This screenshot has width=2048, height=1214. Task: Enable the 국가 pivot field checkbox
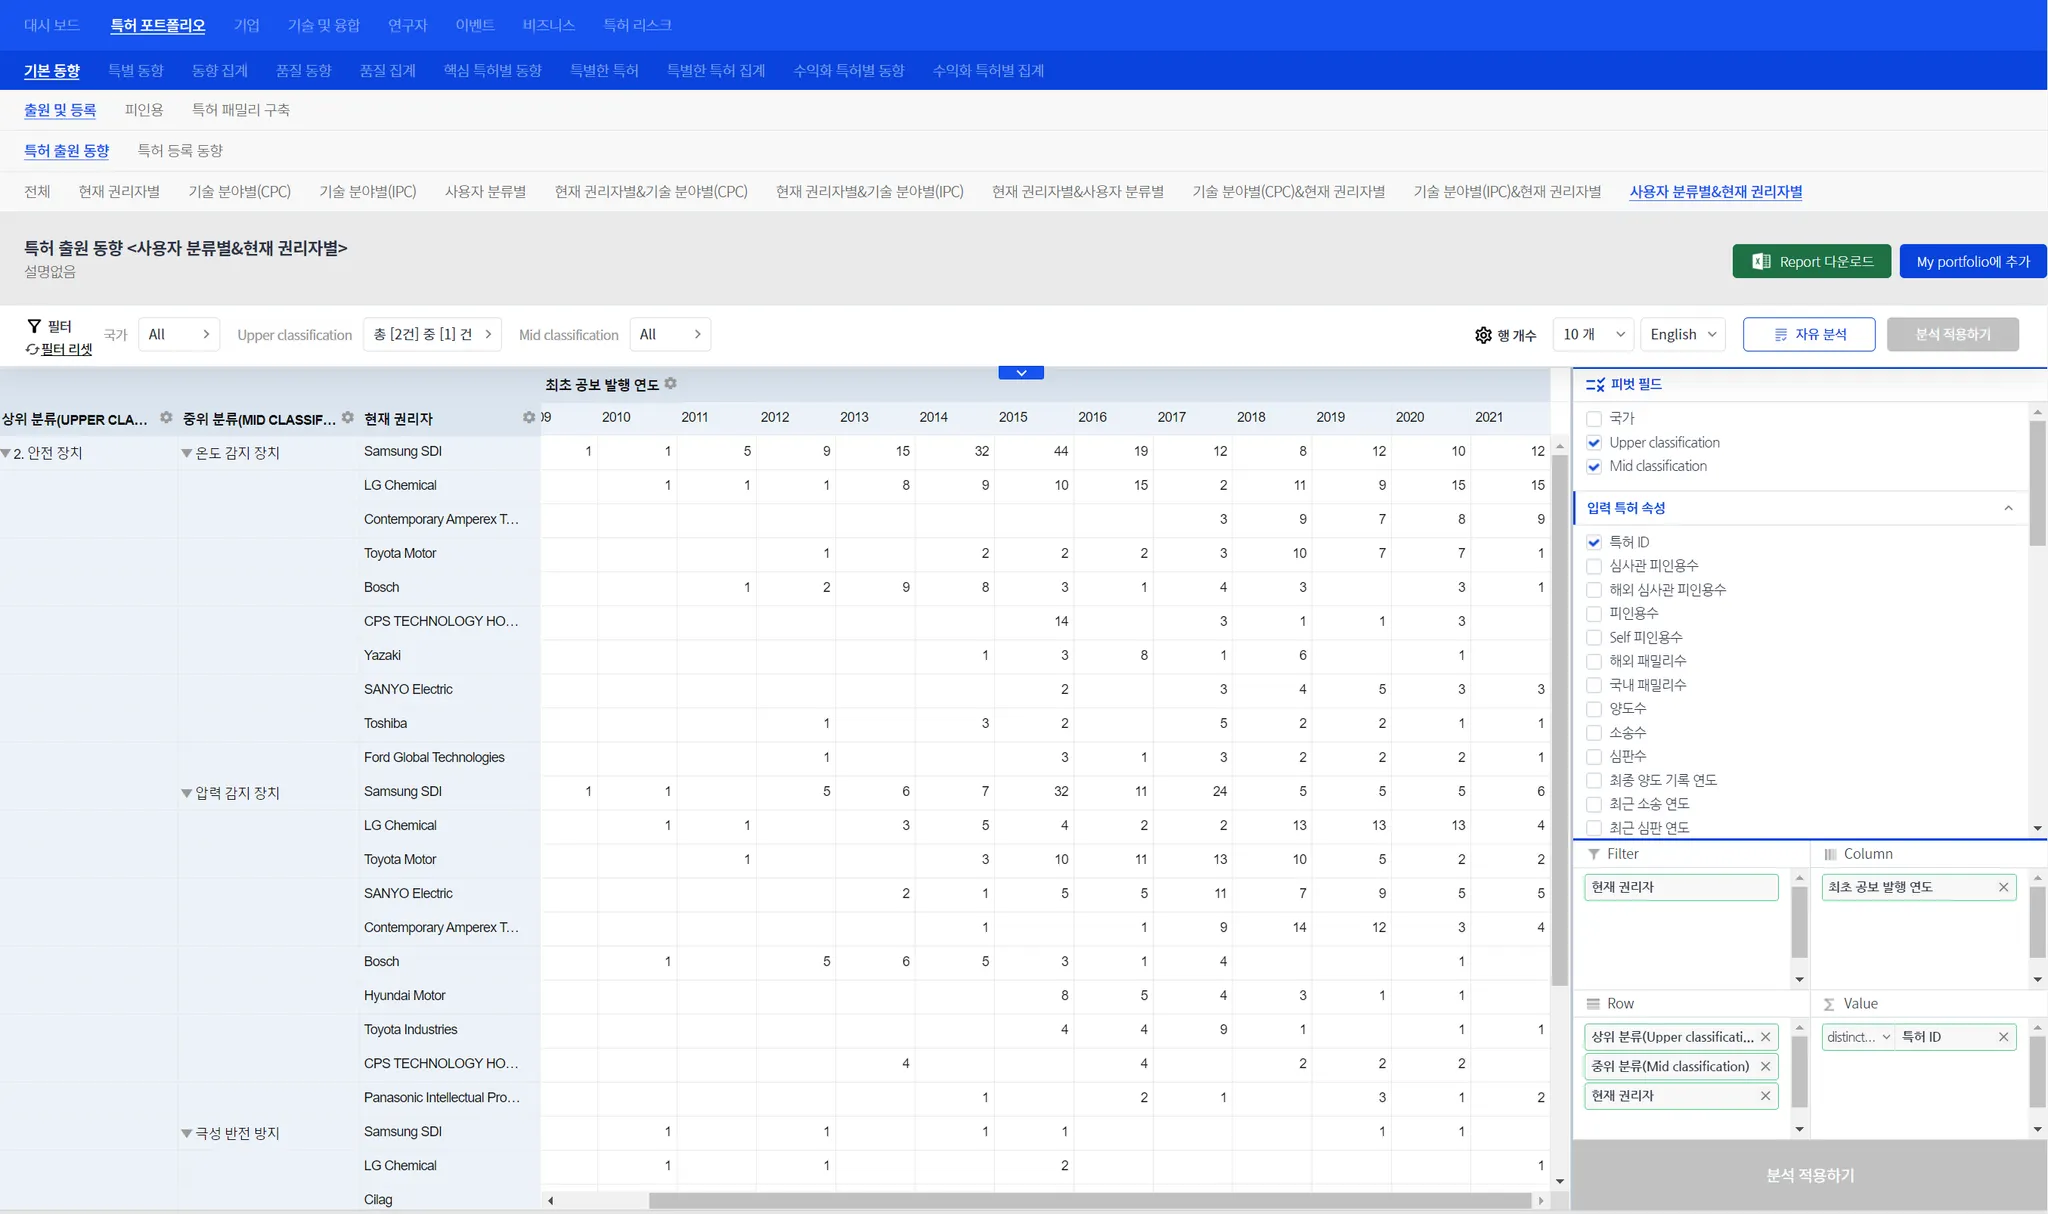tap(1594, 419)
